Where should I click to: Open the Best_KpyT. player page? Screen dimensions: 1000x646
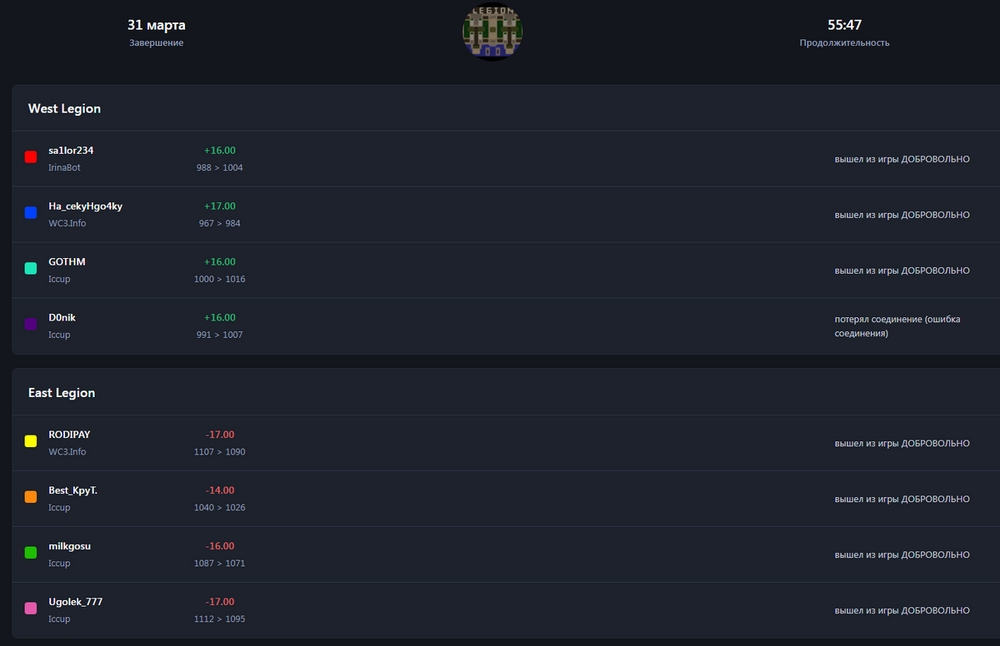click(73, 490)
